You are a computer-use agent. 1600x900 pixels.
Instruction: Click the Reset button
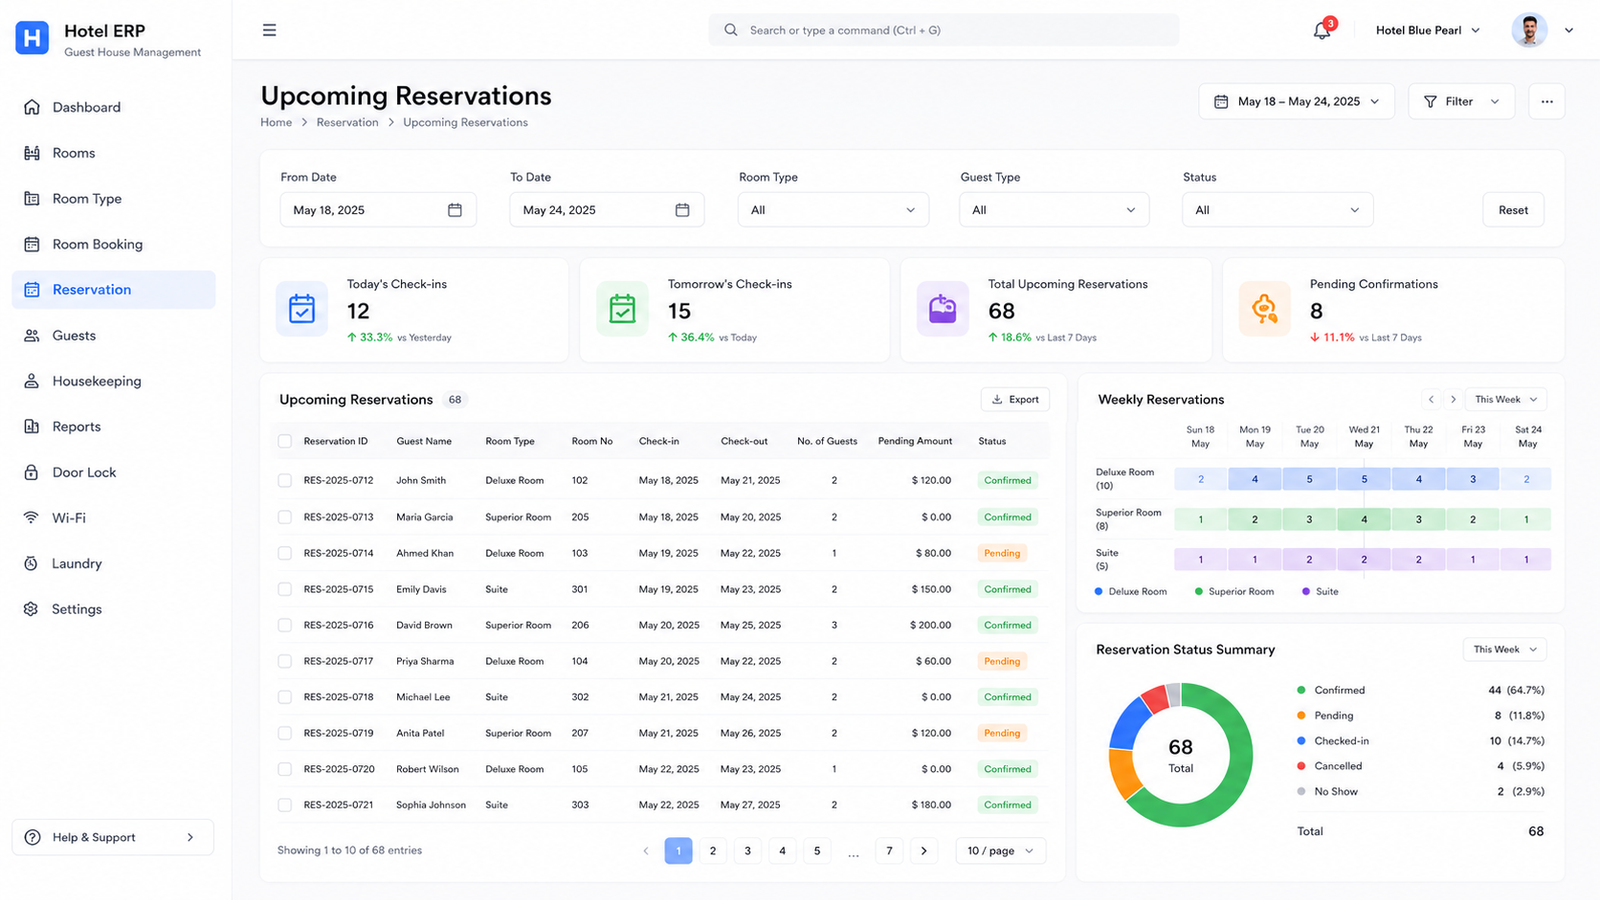point(1513,210)
